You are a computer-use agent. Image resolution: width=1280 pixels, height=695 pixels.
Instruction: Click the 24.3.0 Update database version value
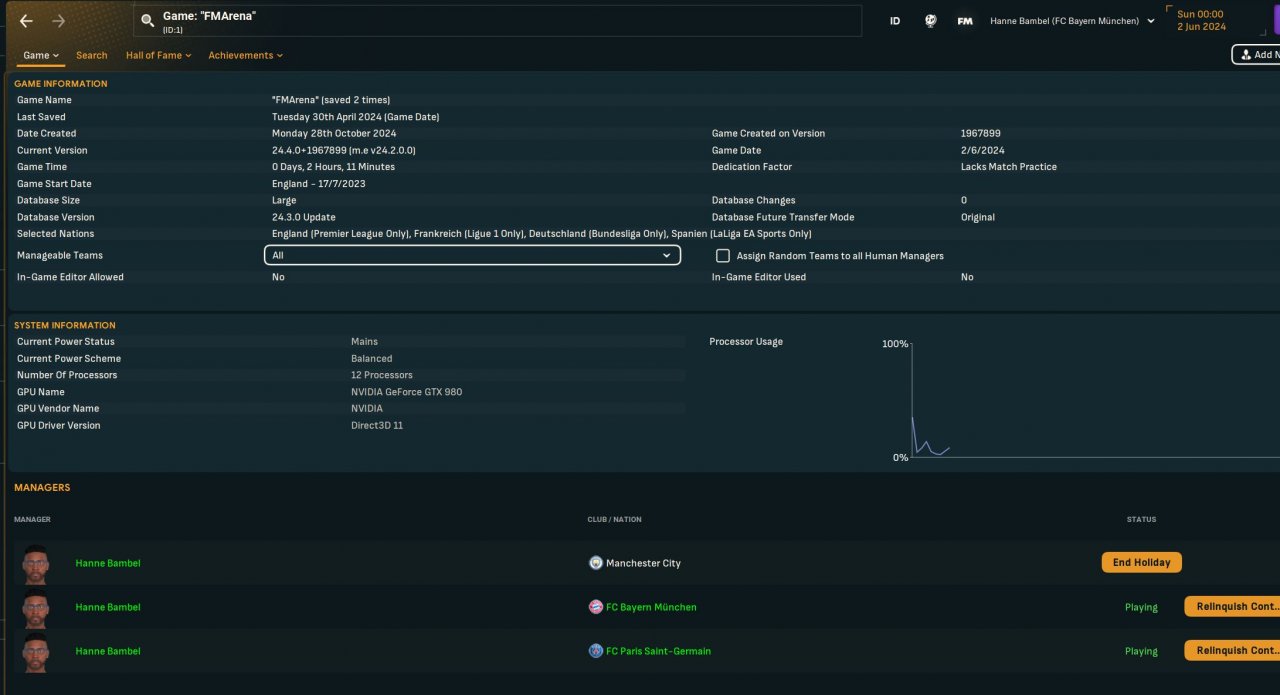[303, 217]
